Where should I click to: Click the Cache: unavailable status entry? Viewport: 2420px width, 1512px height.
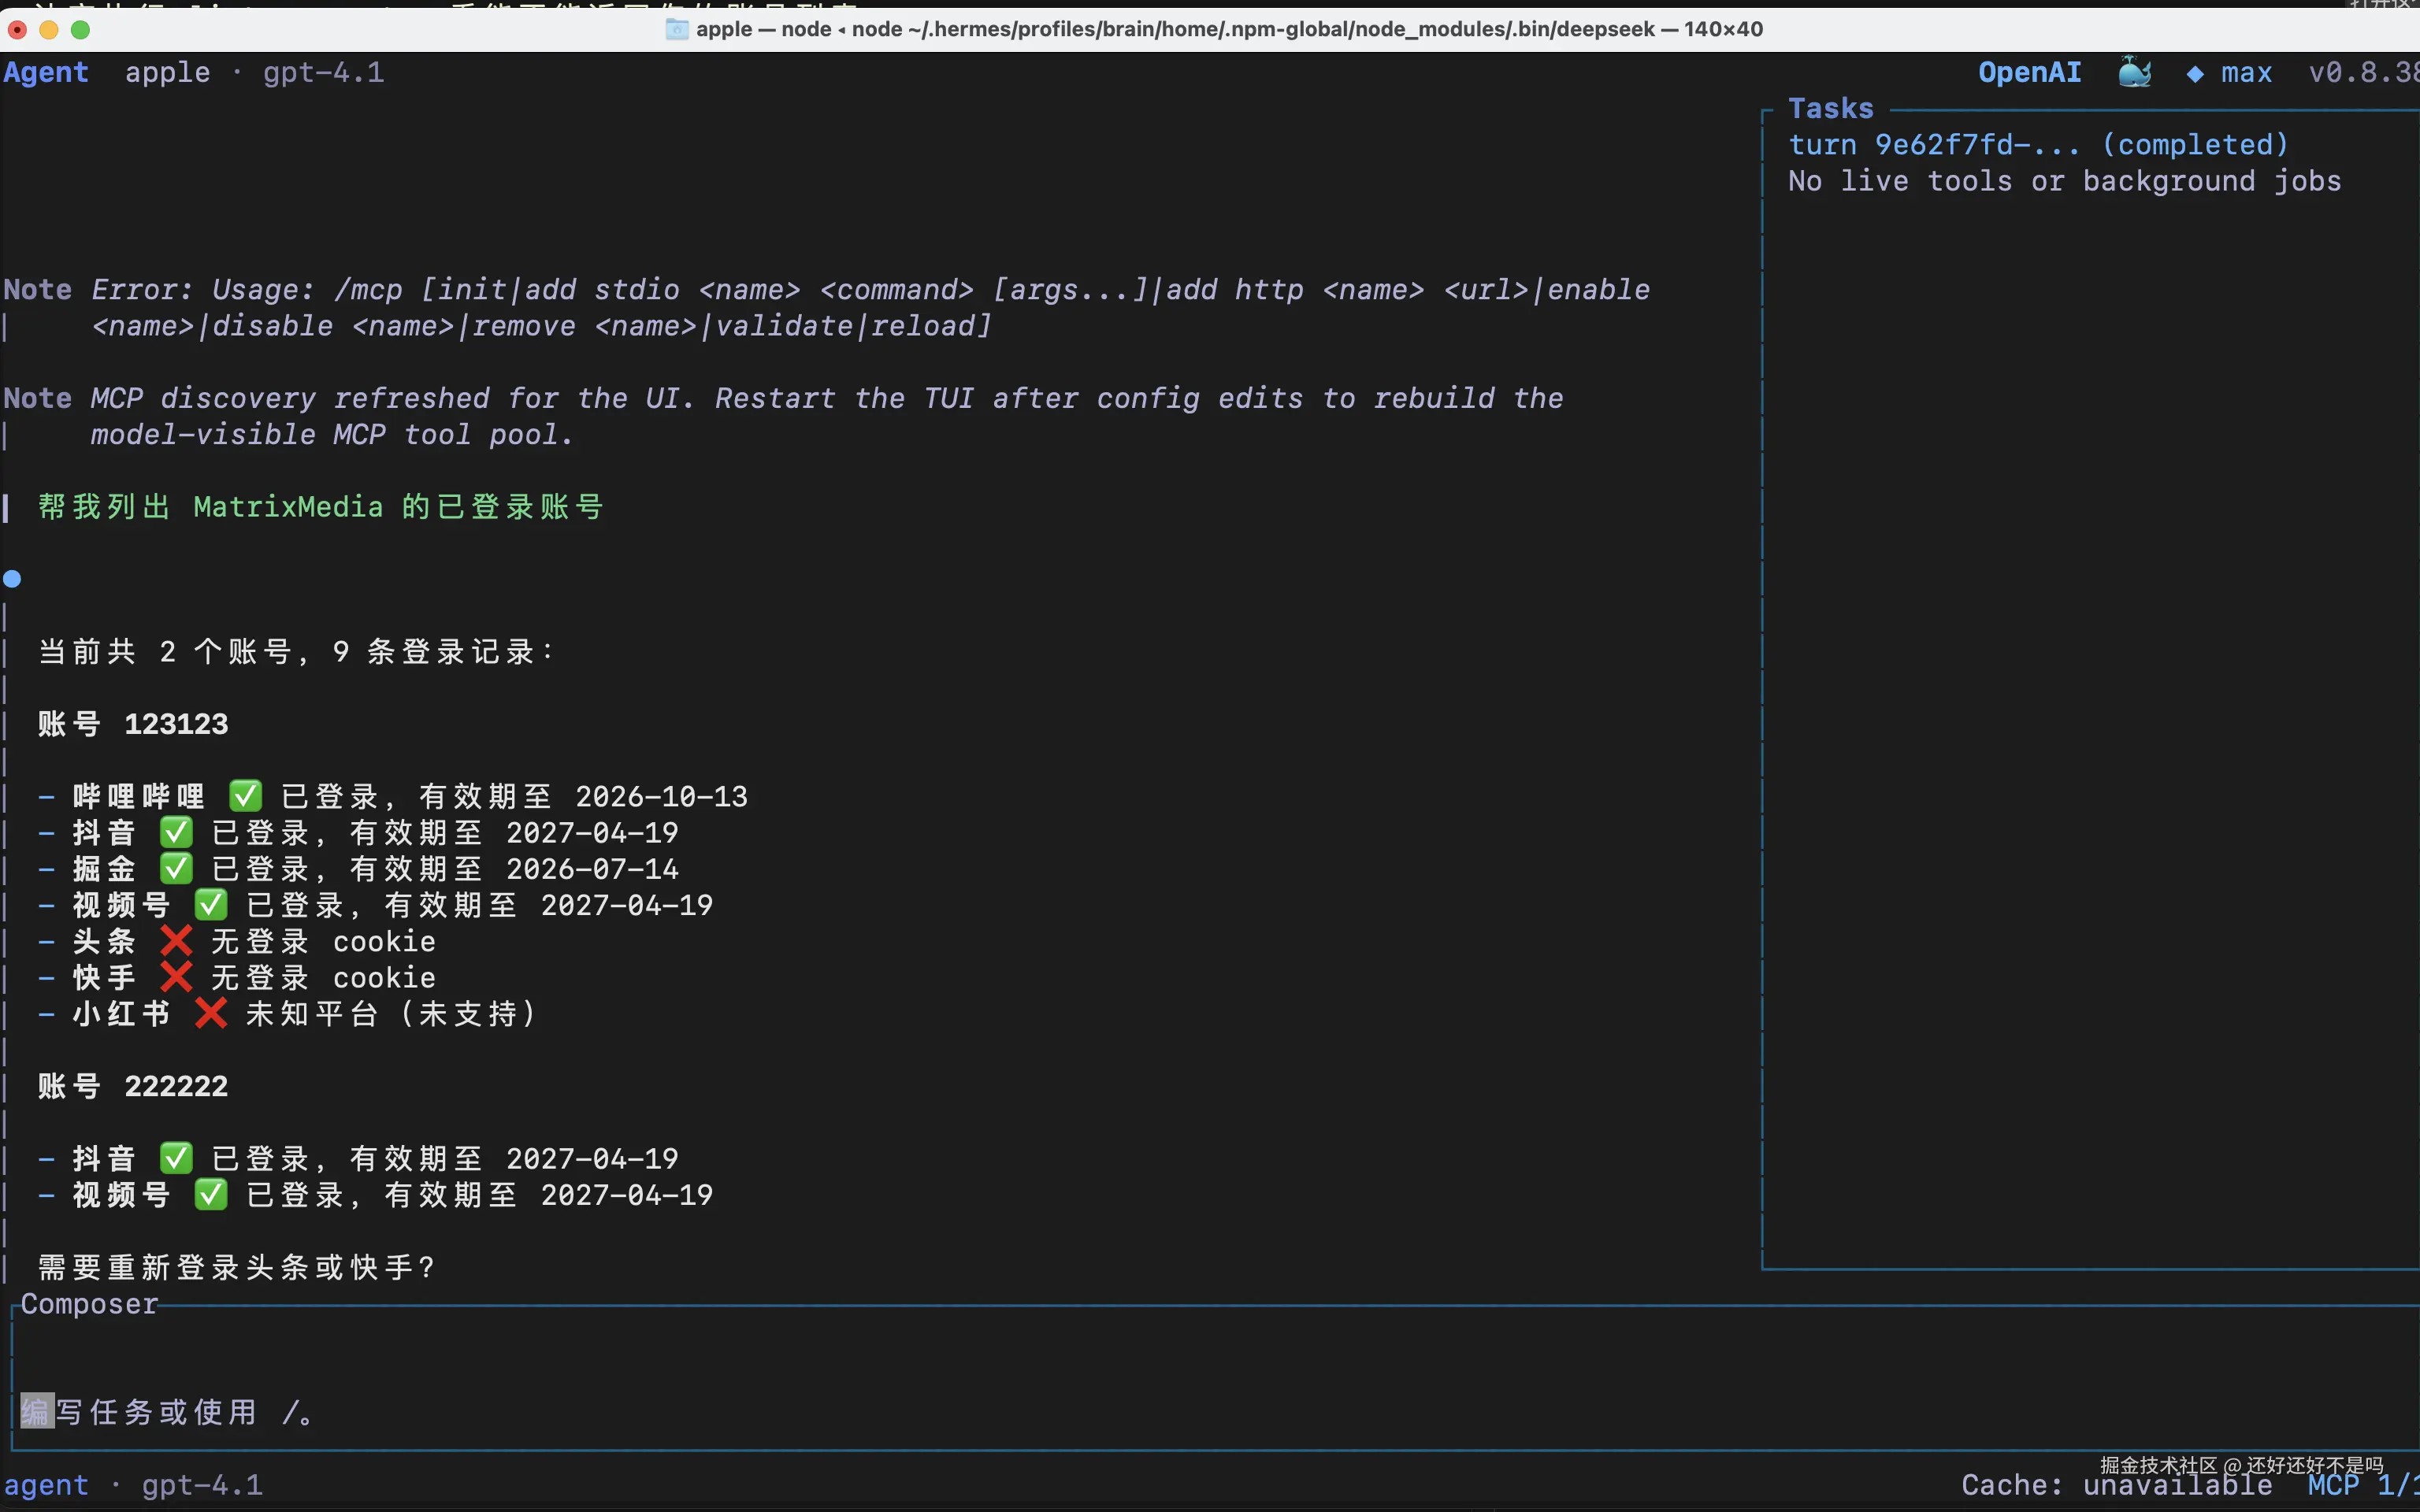2116,1485
